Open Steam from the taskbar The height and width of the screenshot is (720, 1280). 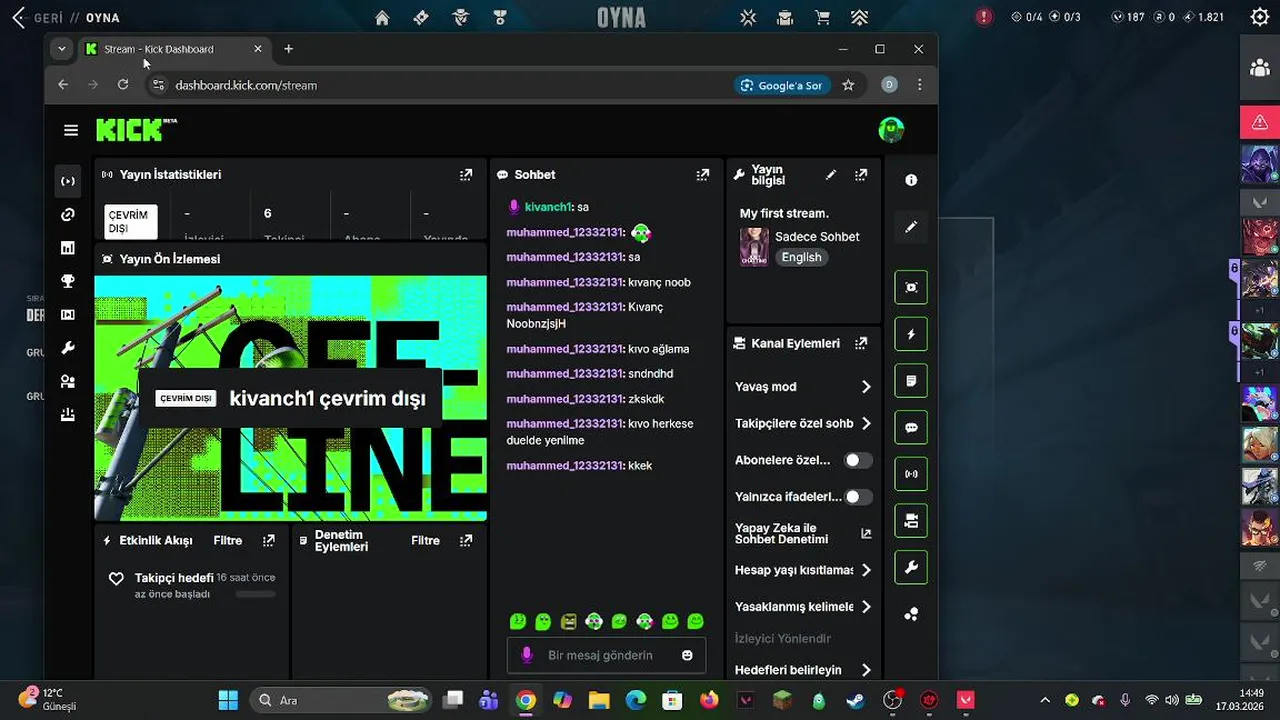855,700
